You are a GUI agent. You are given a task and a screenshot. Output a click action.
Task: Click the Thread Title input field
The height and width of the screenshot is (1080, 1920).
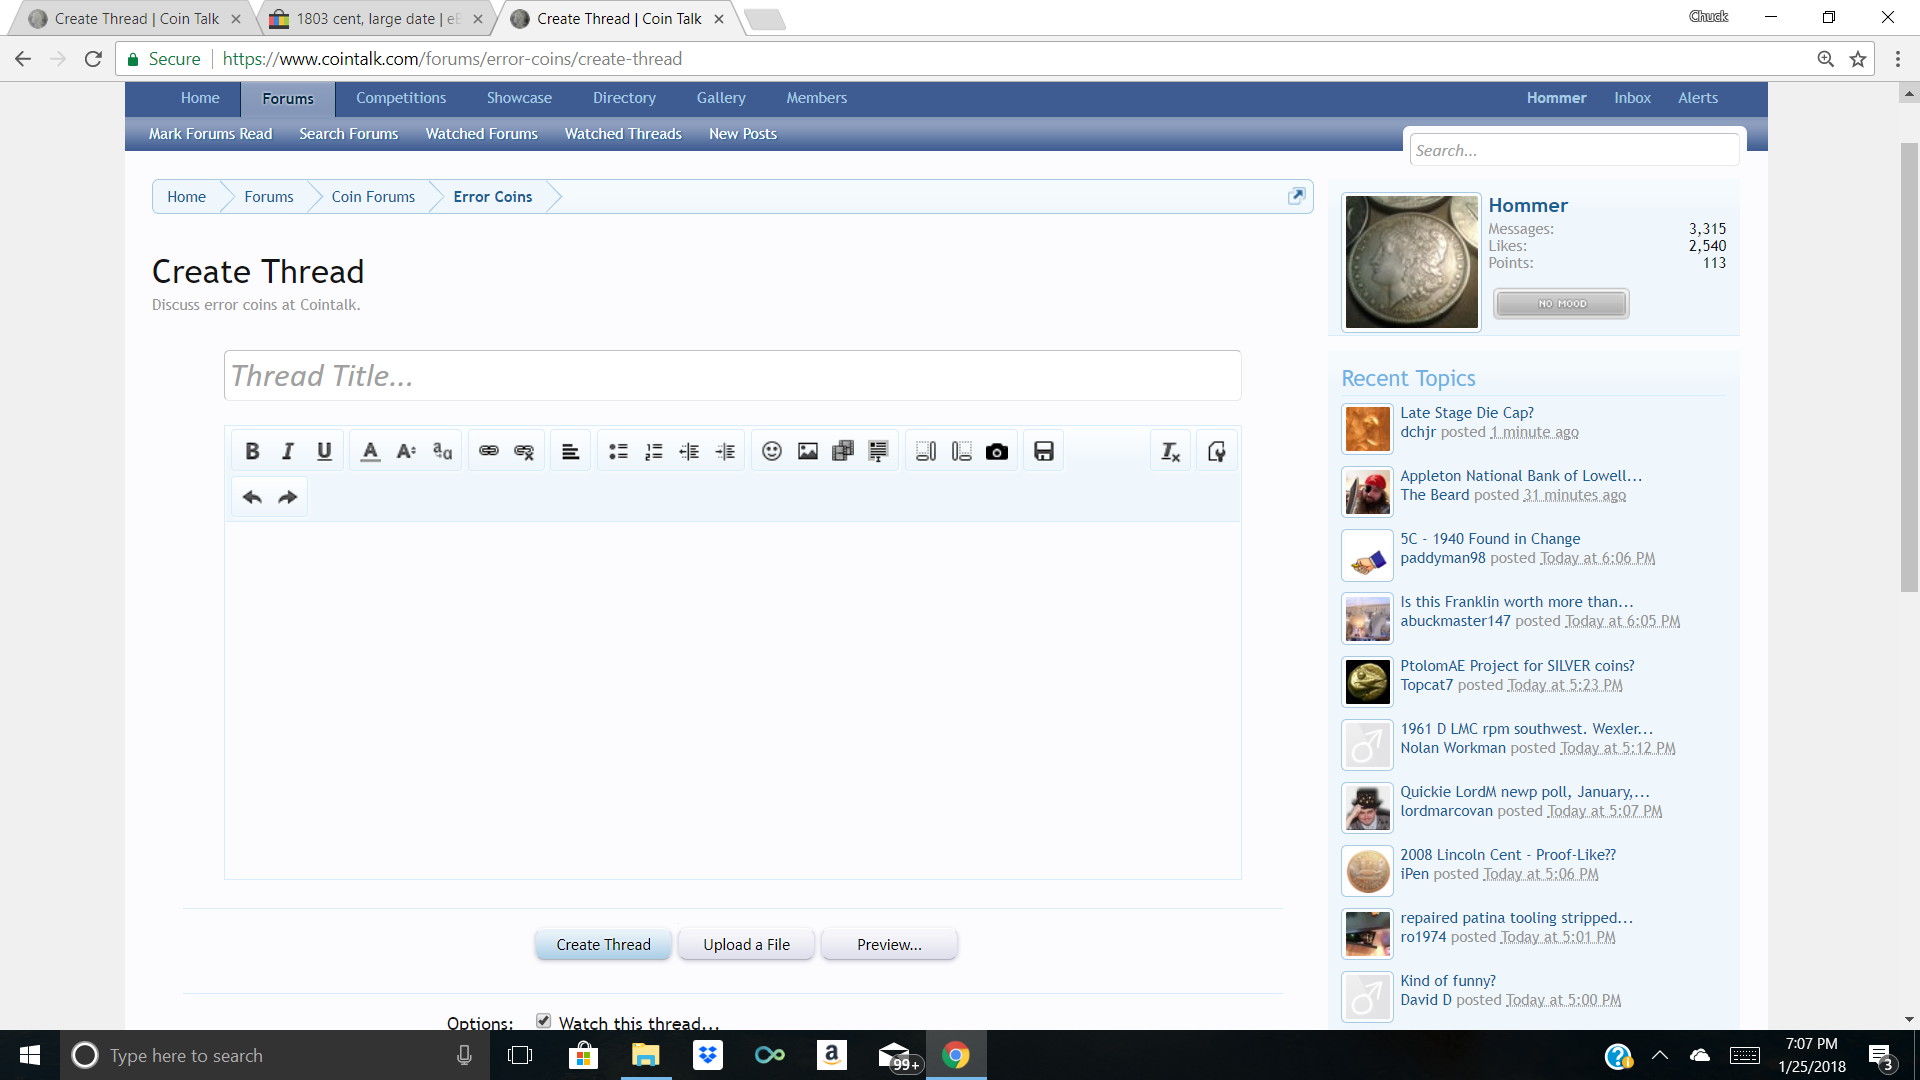point(732,376)
